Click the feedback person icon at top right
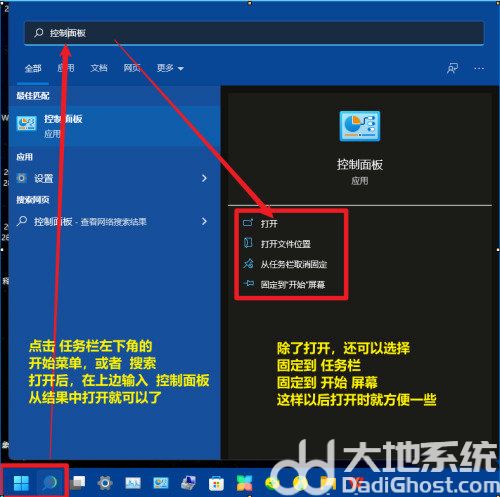The height and width of the screenshot is (497, 500). [x=452, y=68]
